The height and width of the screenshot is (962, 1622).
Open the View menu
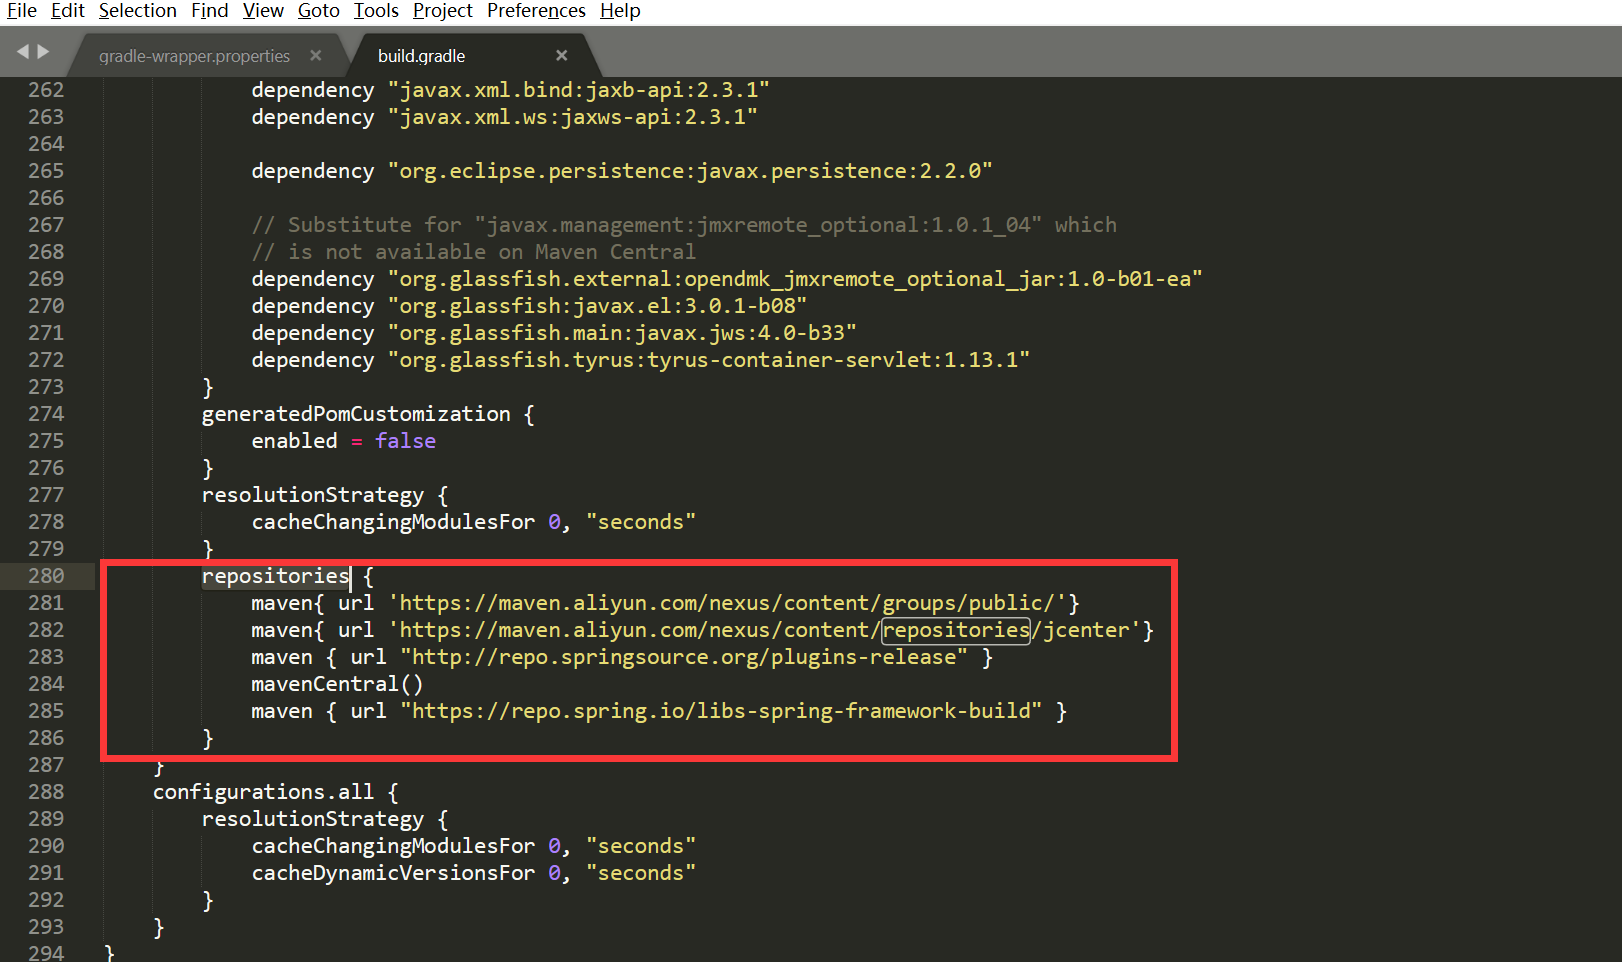pyautogui.click(x=263, y=11)
